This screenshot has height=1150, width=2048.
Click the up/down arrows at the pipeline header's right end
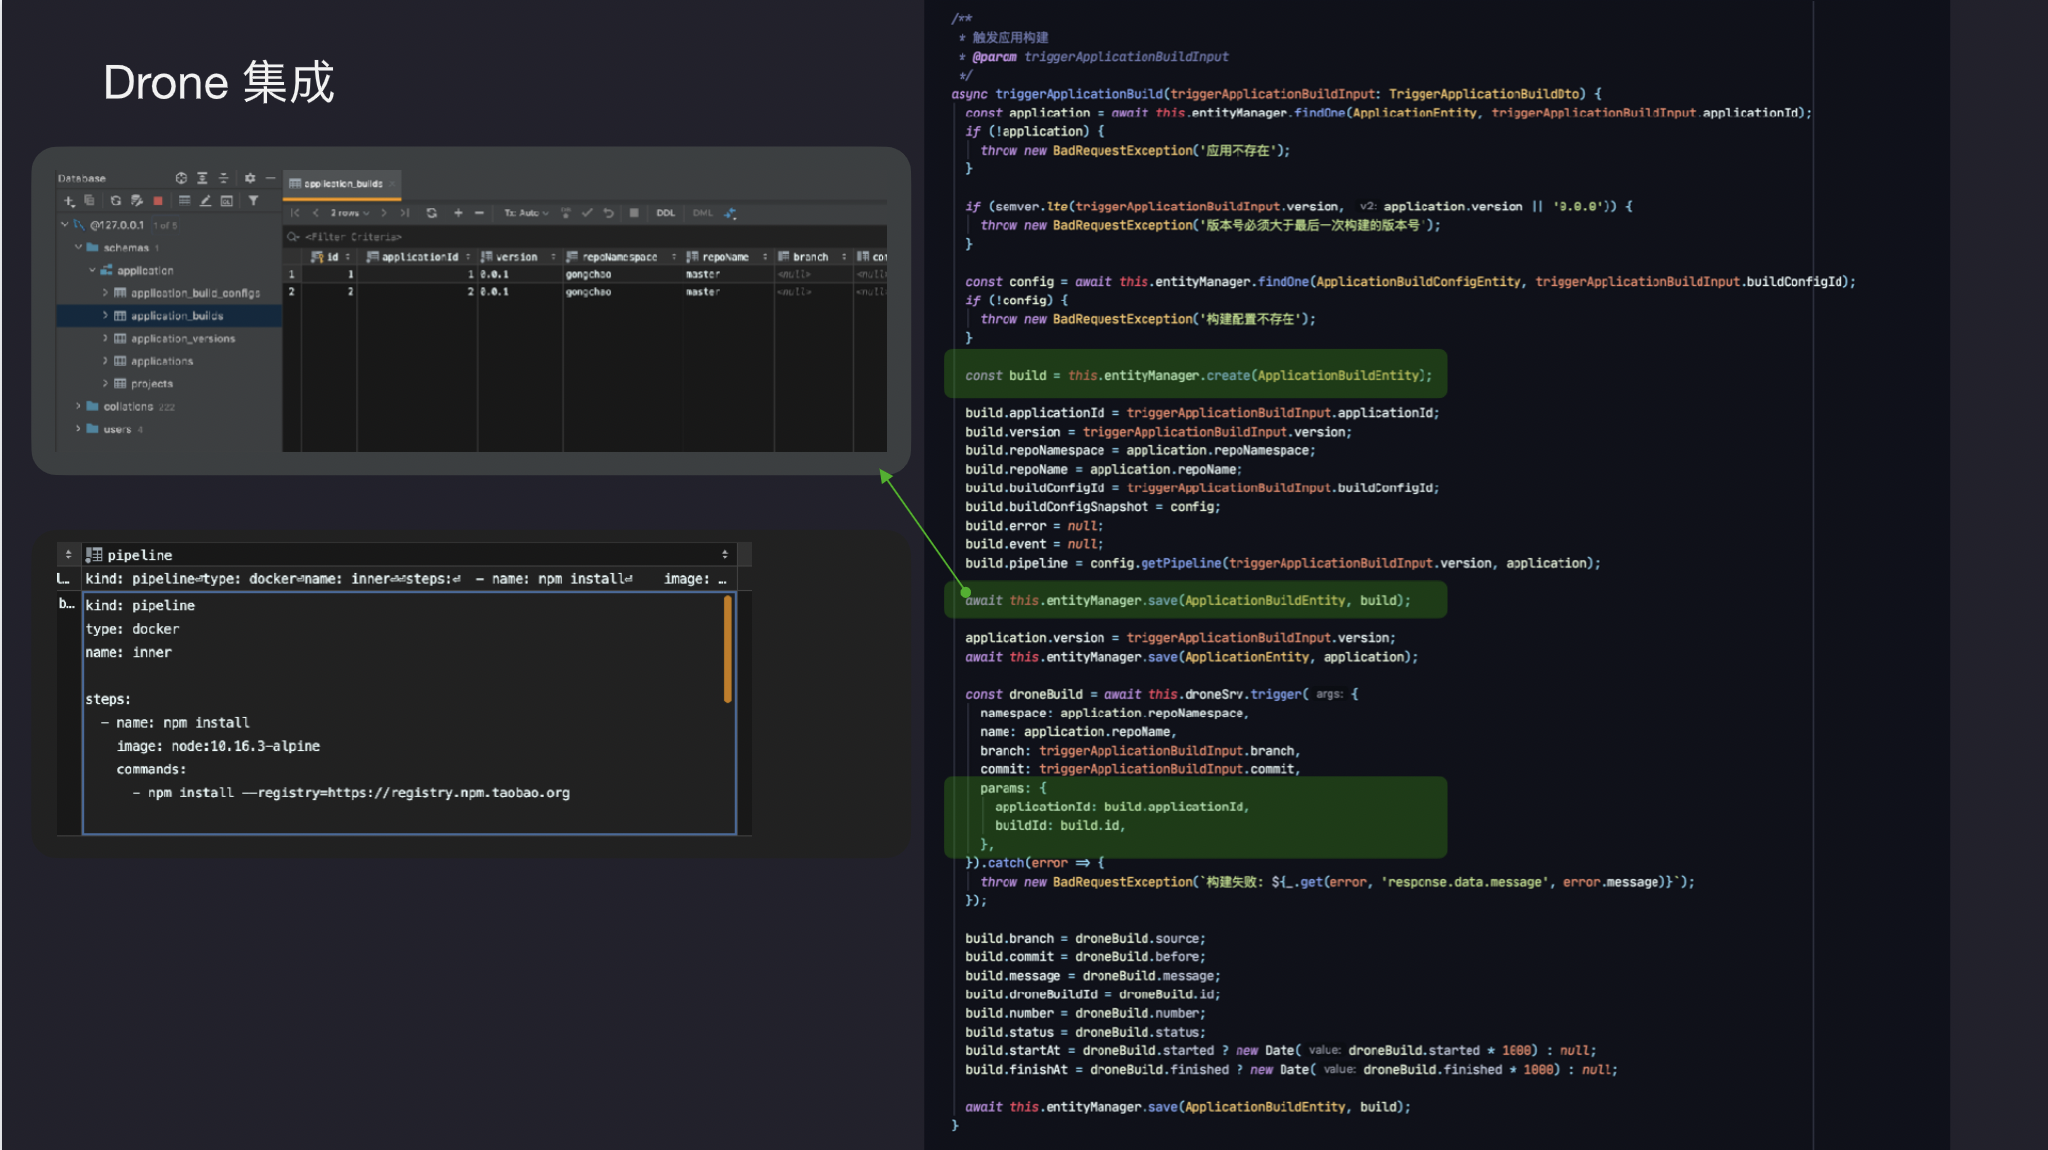coord(725,555)
